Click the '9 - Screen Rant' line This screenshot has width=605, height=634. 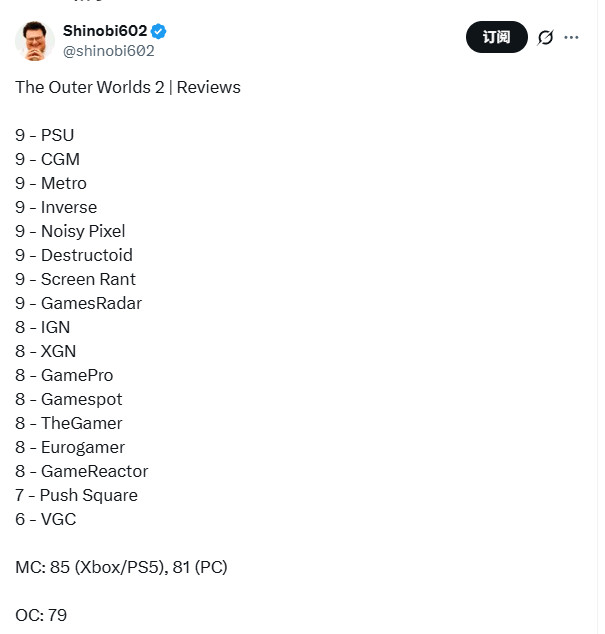(x=75, y=279)
